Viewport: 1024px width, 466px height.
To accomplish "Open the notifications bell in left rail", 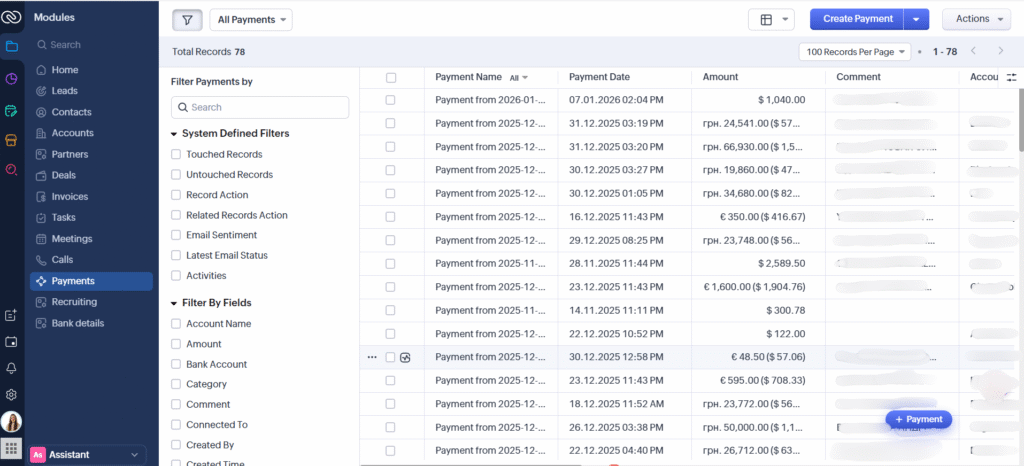I will click(x=11, y=368).
